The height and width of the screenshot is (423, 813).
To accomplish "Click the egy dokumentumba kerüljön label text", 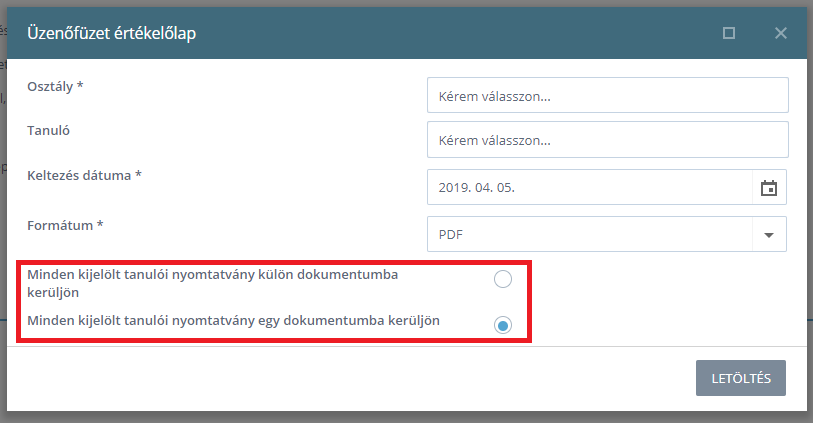I will (233, 321).
